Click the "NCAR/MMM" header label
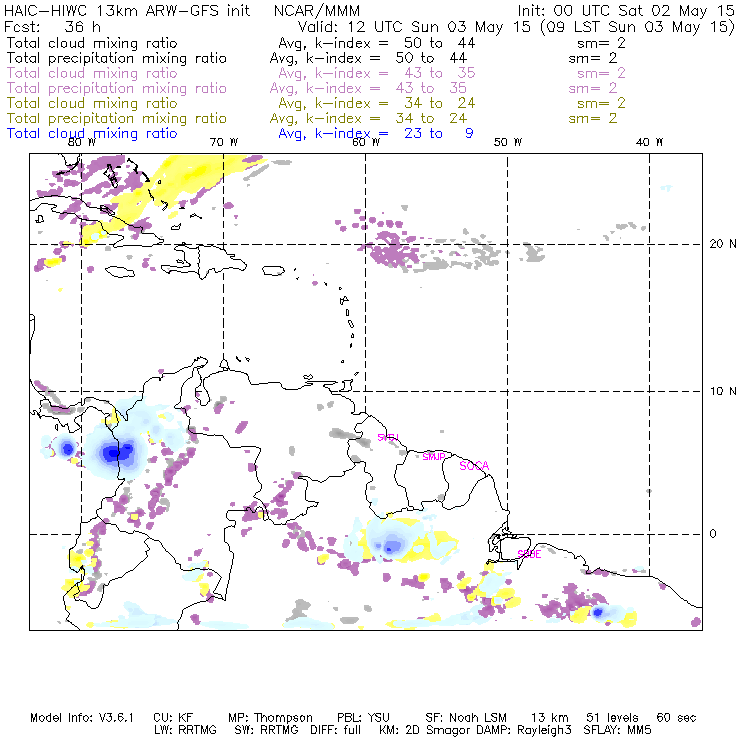Viewport: 740px width, 740px height. [x=317, y=11]
